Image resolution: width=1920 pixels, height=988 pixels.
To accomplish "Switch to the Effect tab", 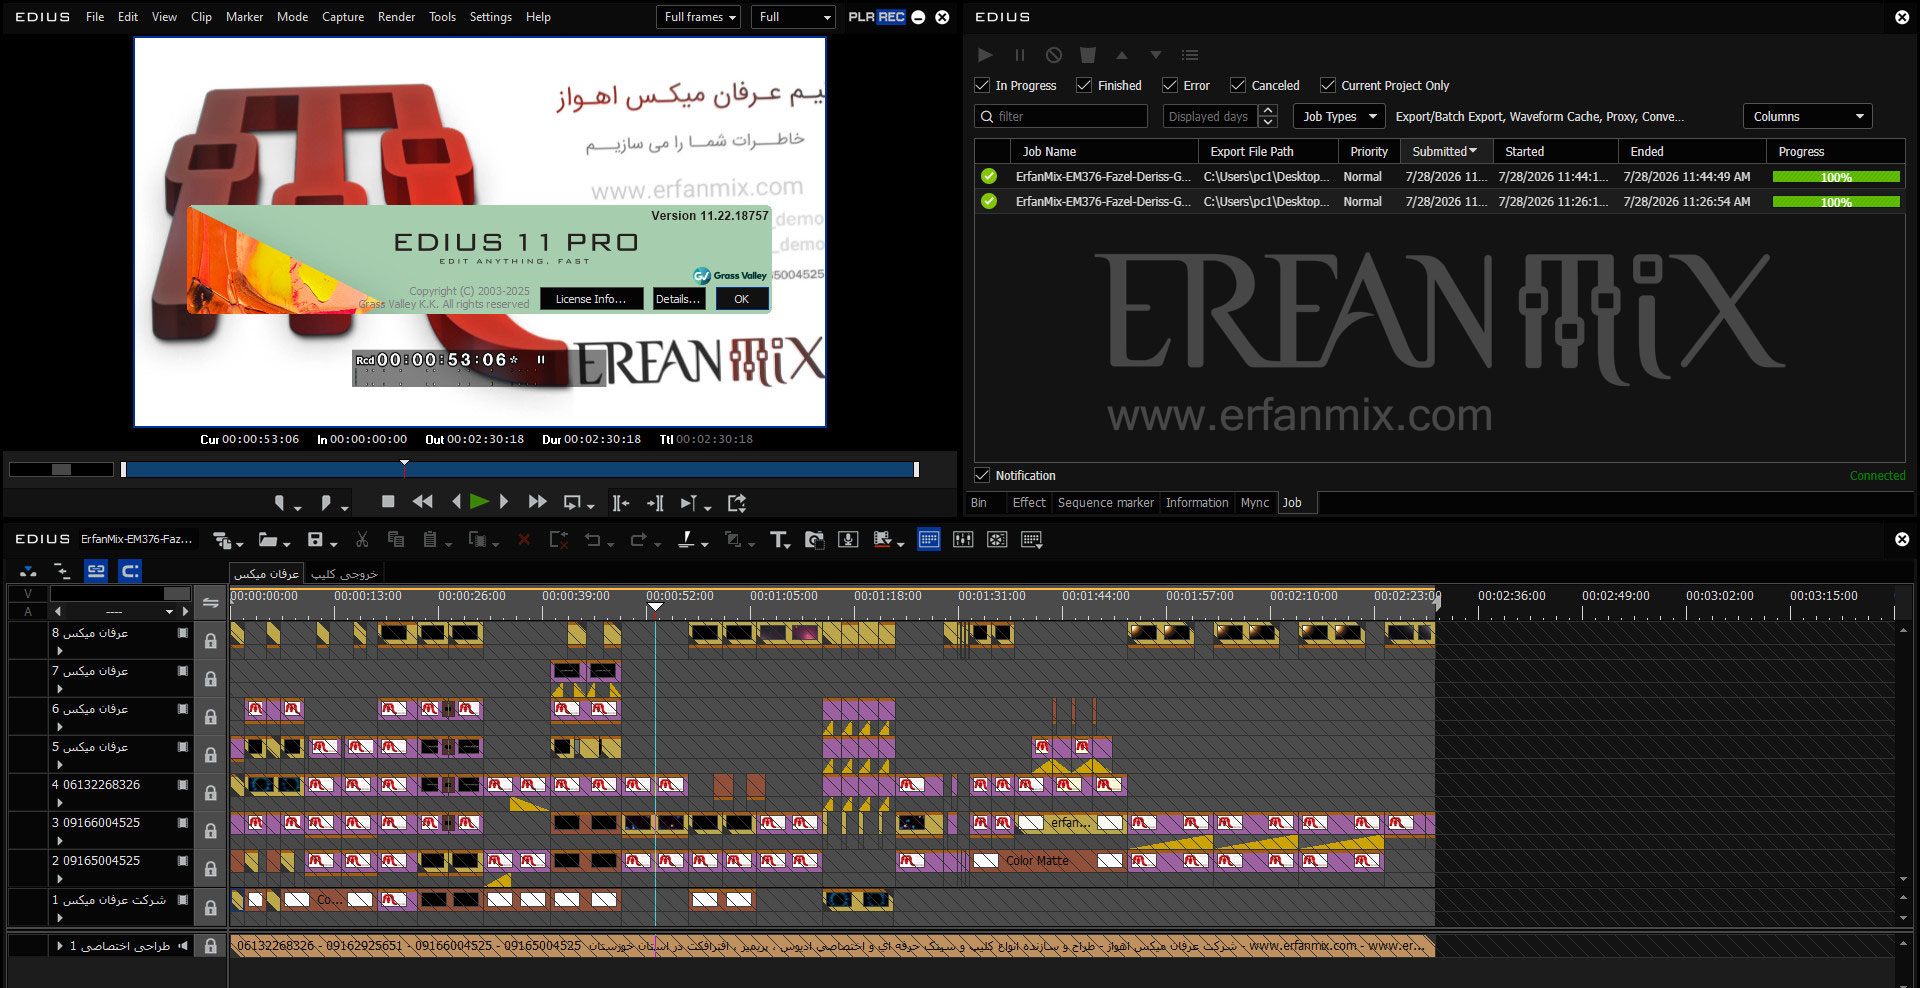I will [x=1028, y=503].
